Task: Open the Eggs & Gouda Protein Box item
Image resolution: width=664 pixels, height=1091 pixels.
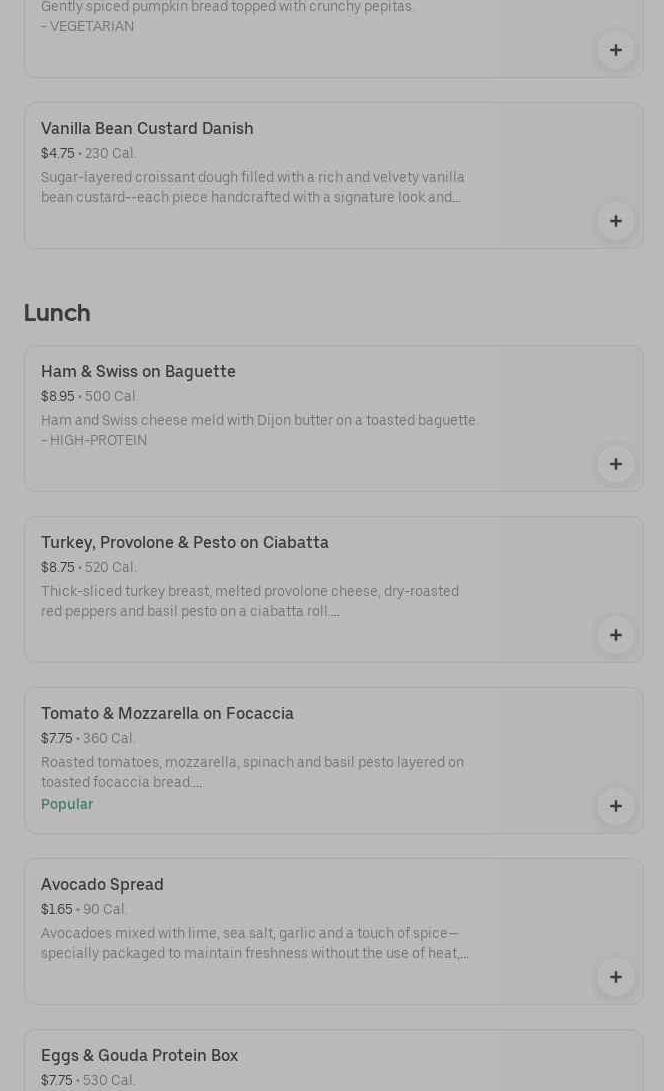Action: click(x=139, y=1056)
